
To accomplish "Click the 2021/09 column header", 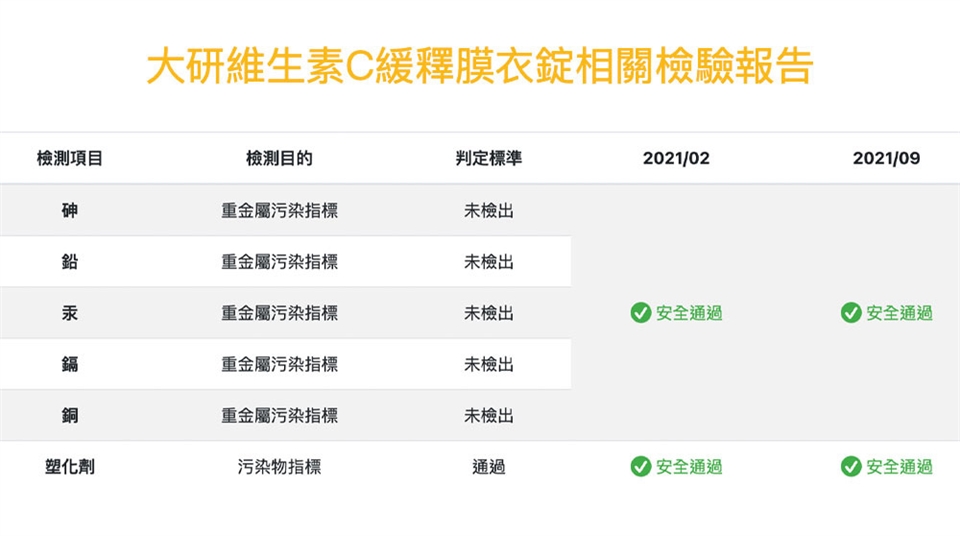I will pyautogui.click(x=886, y=158).
